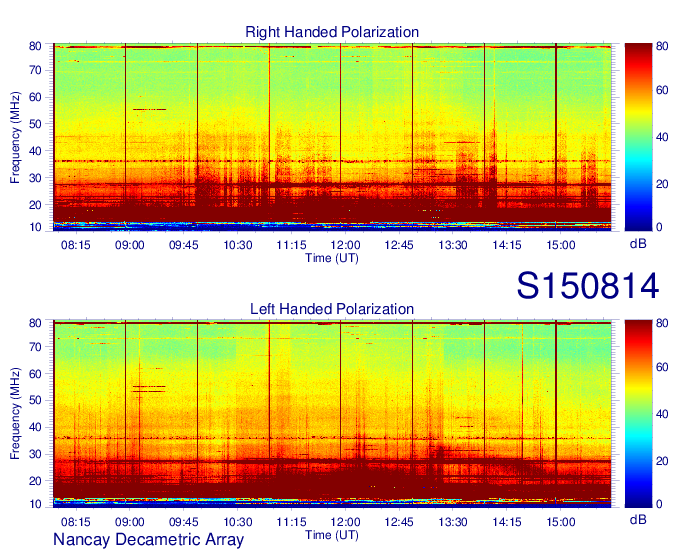
Task: Click 40 MHz frequency tick of Left Handed plot
Action: click(35, 427)
